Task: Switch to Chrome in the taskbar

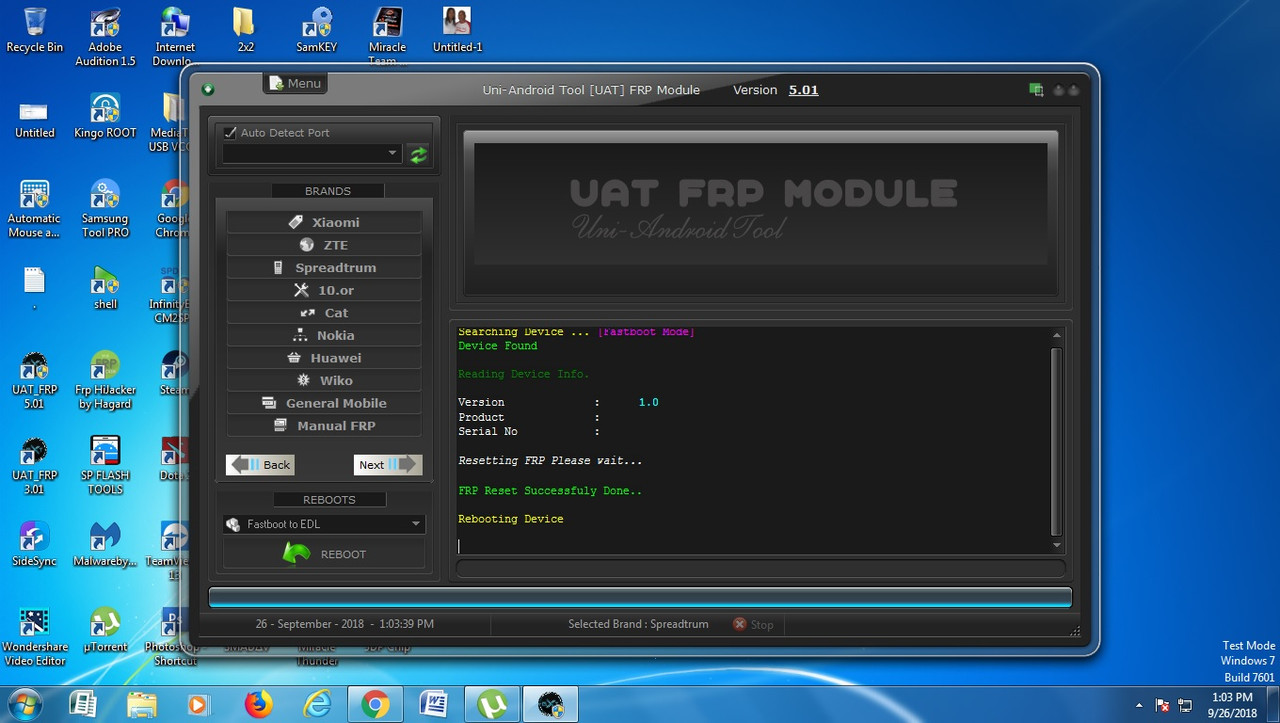Action: (x=375, y=705)
